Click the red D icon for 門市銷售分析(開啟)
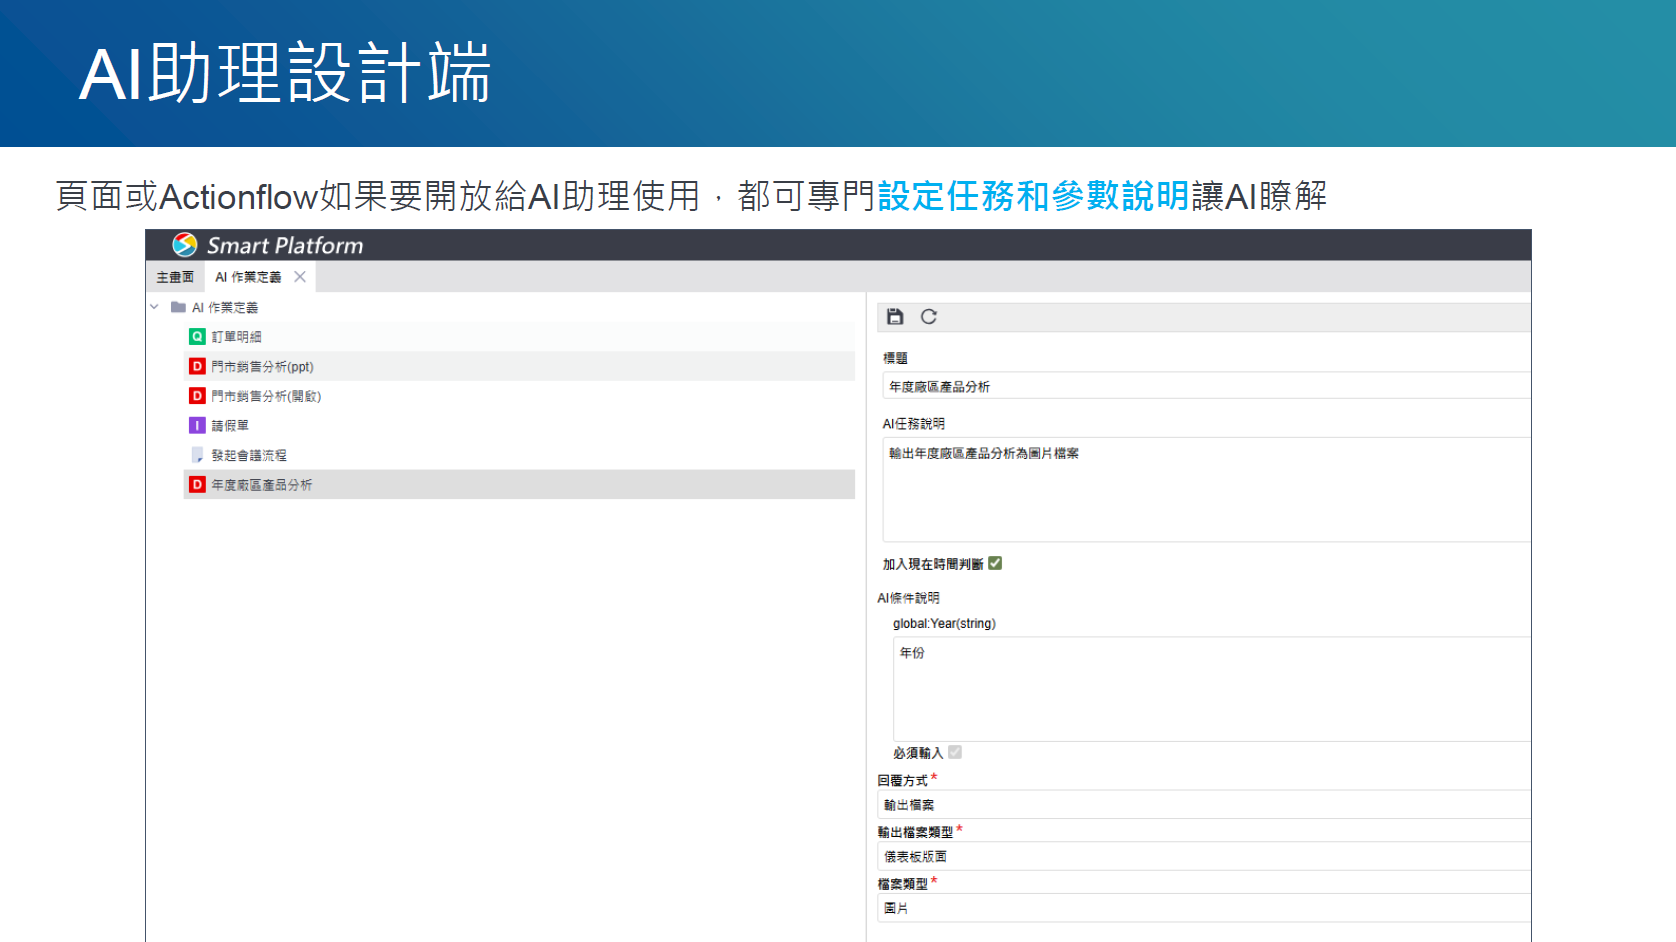The image size is (1676, 942). (x=196, y=395)
